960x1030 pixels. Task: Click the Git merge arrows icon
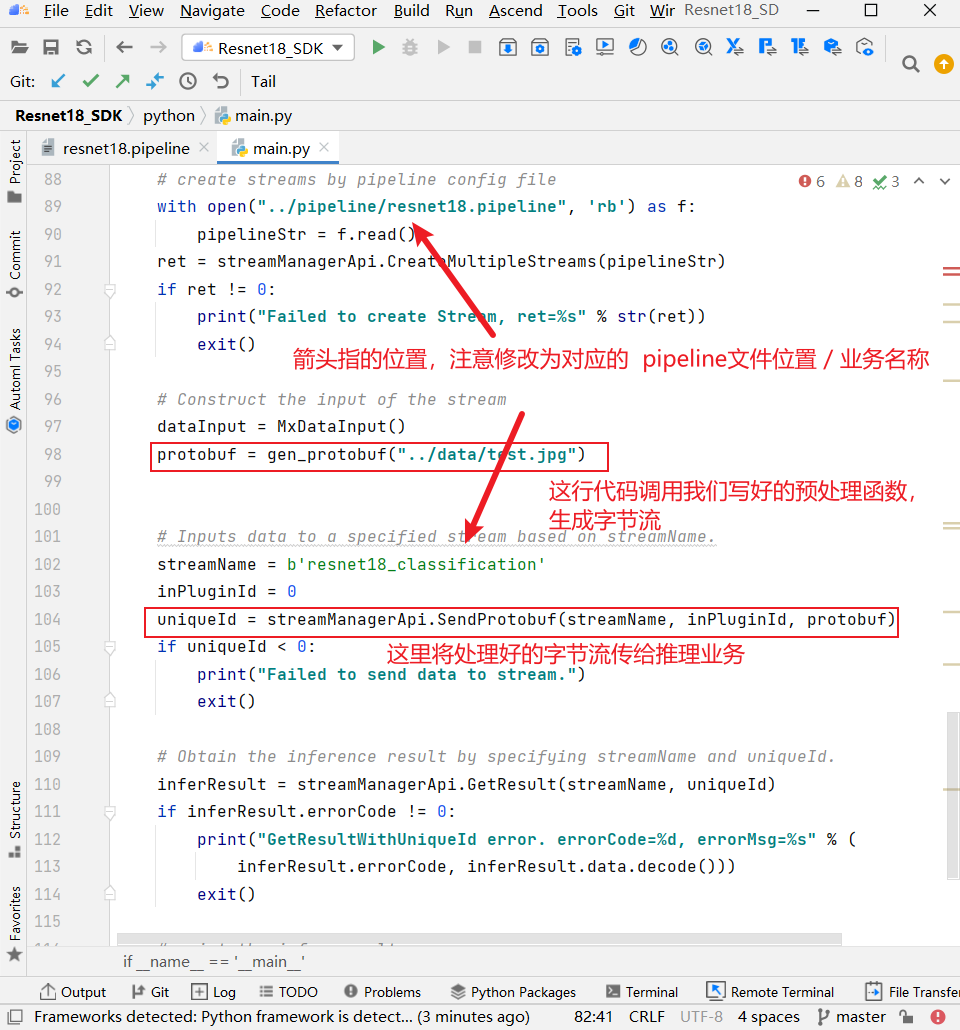click(x=155, y=81)
